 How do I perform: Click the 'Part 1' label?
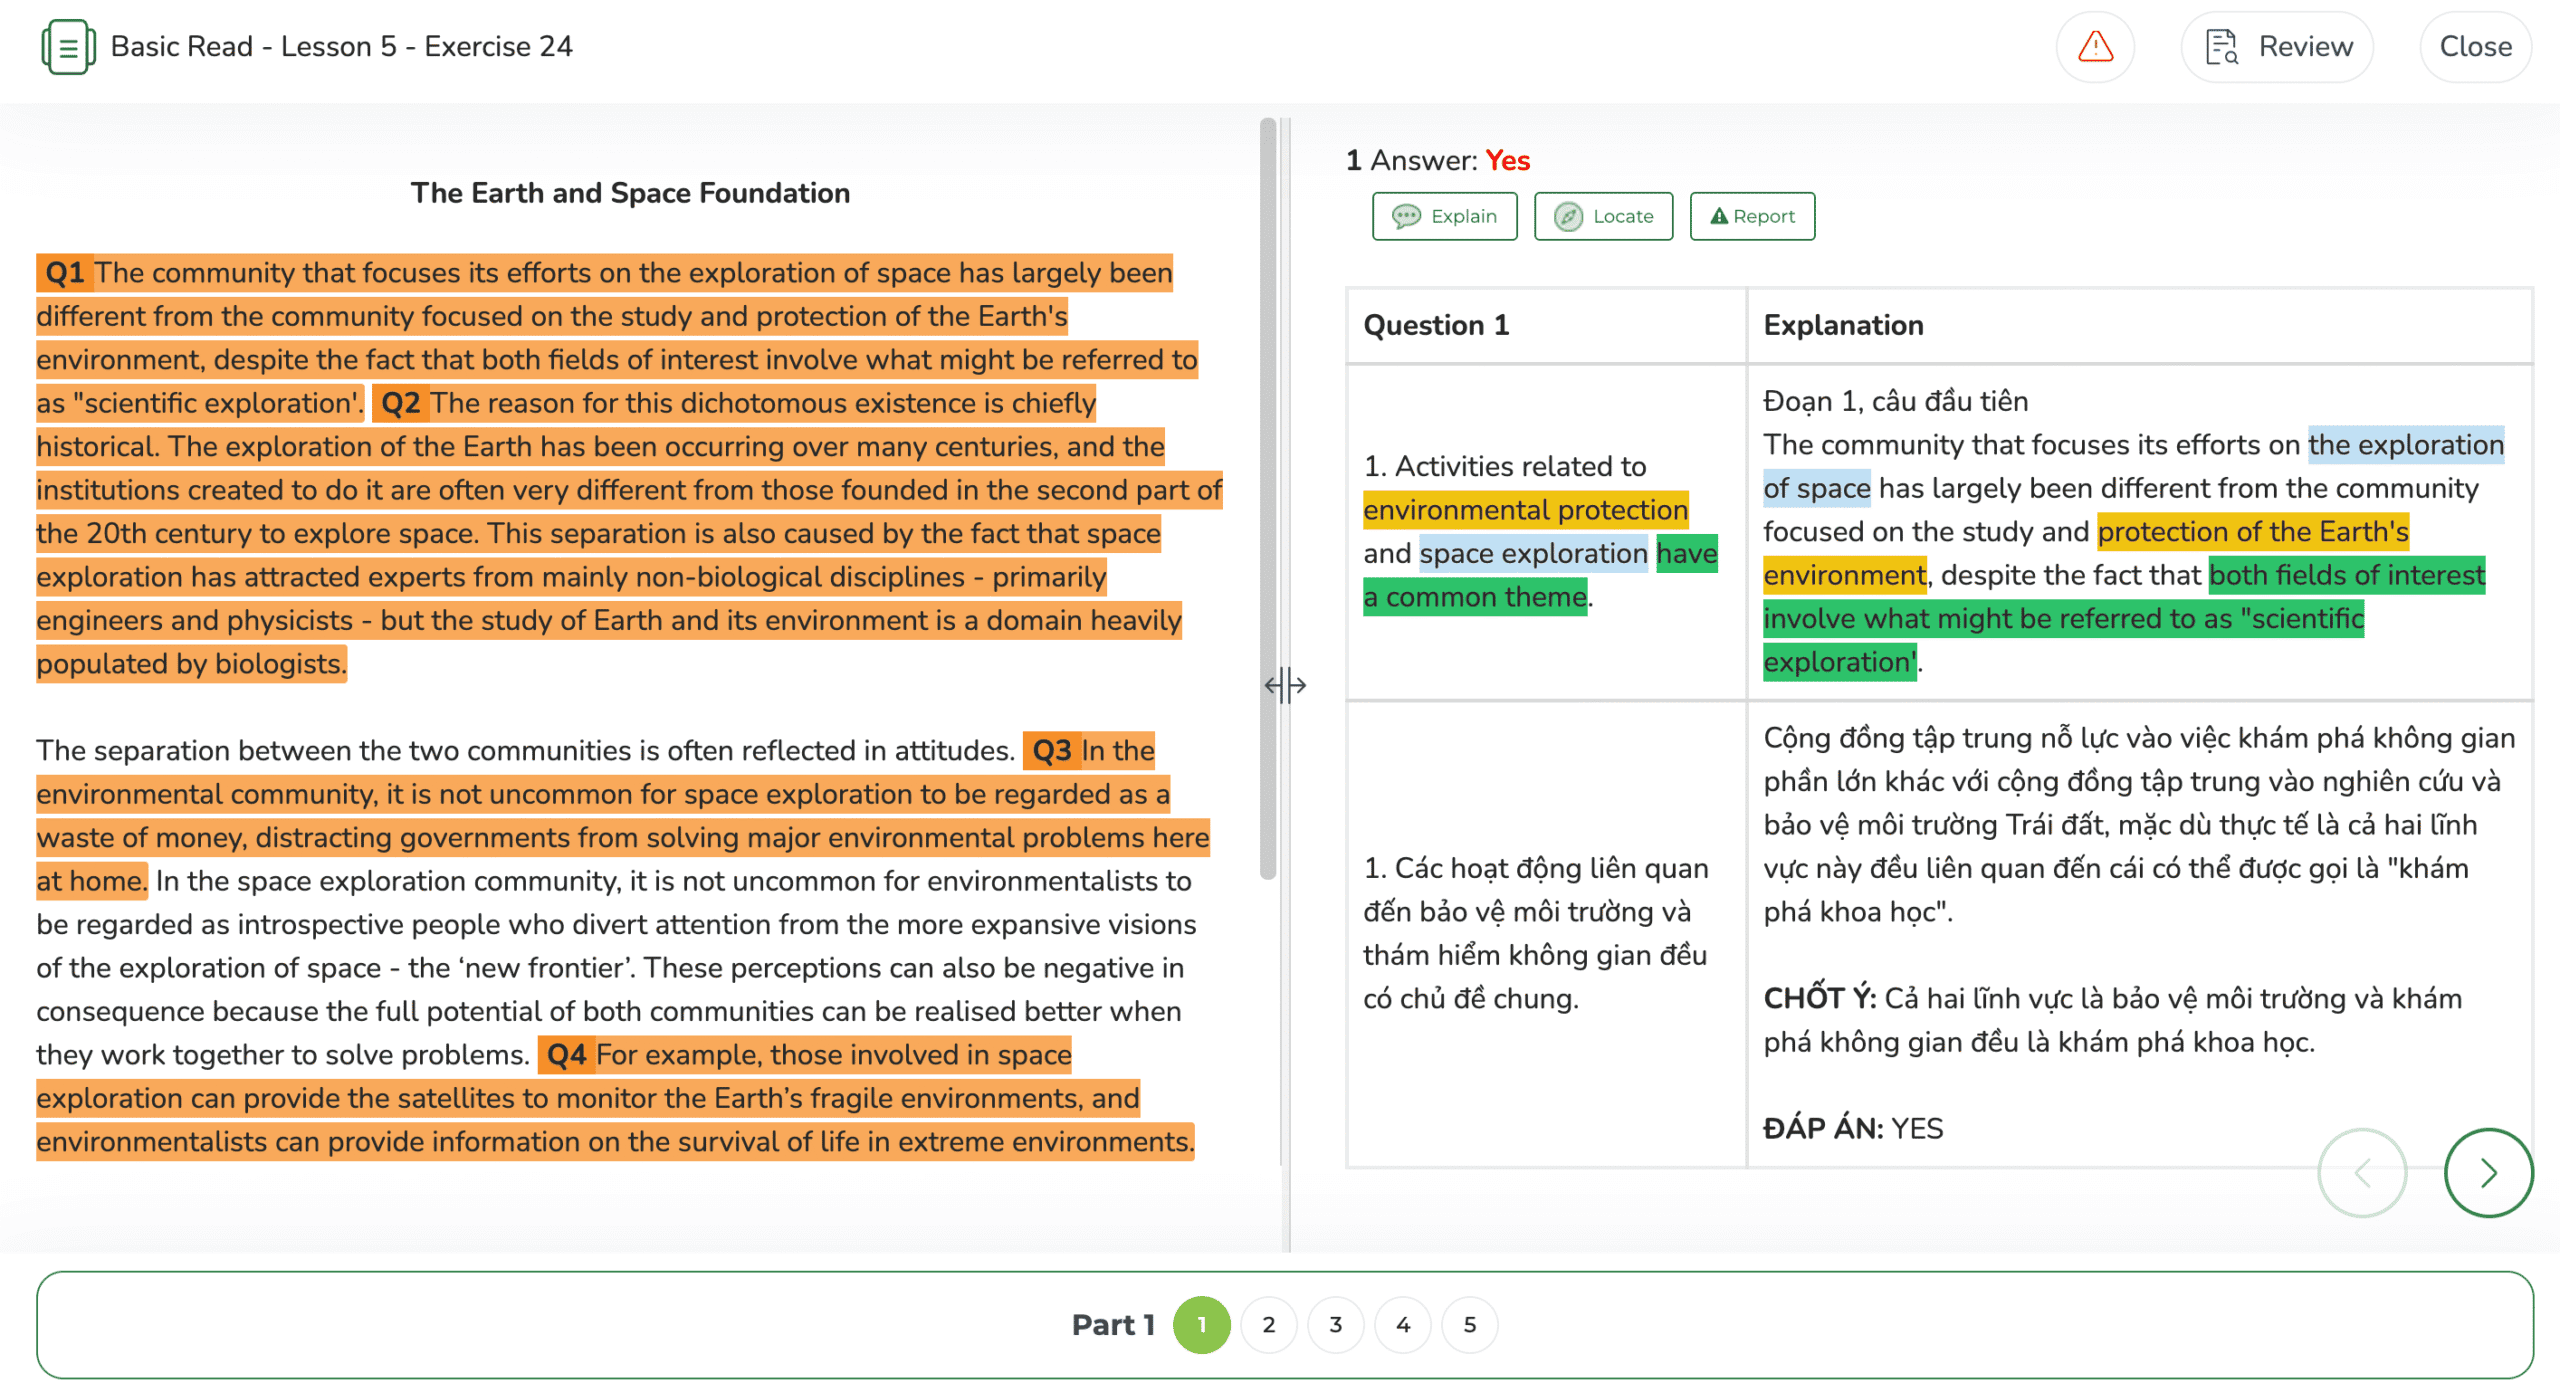(x=1113, y=1324)
